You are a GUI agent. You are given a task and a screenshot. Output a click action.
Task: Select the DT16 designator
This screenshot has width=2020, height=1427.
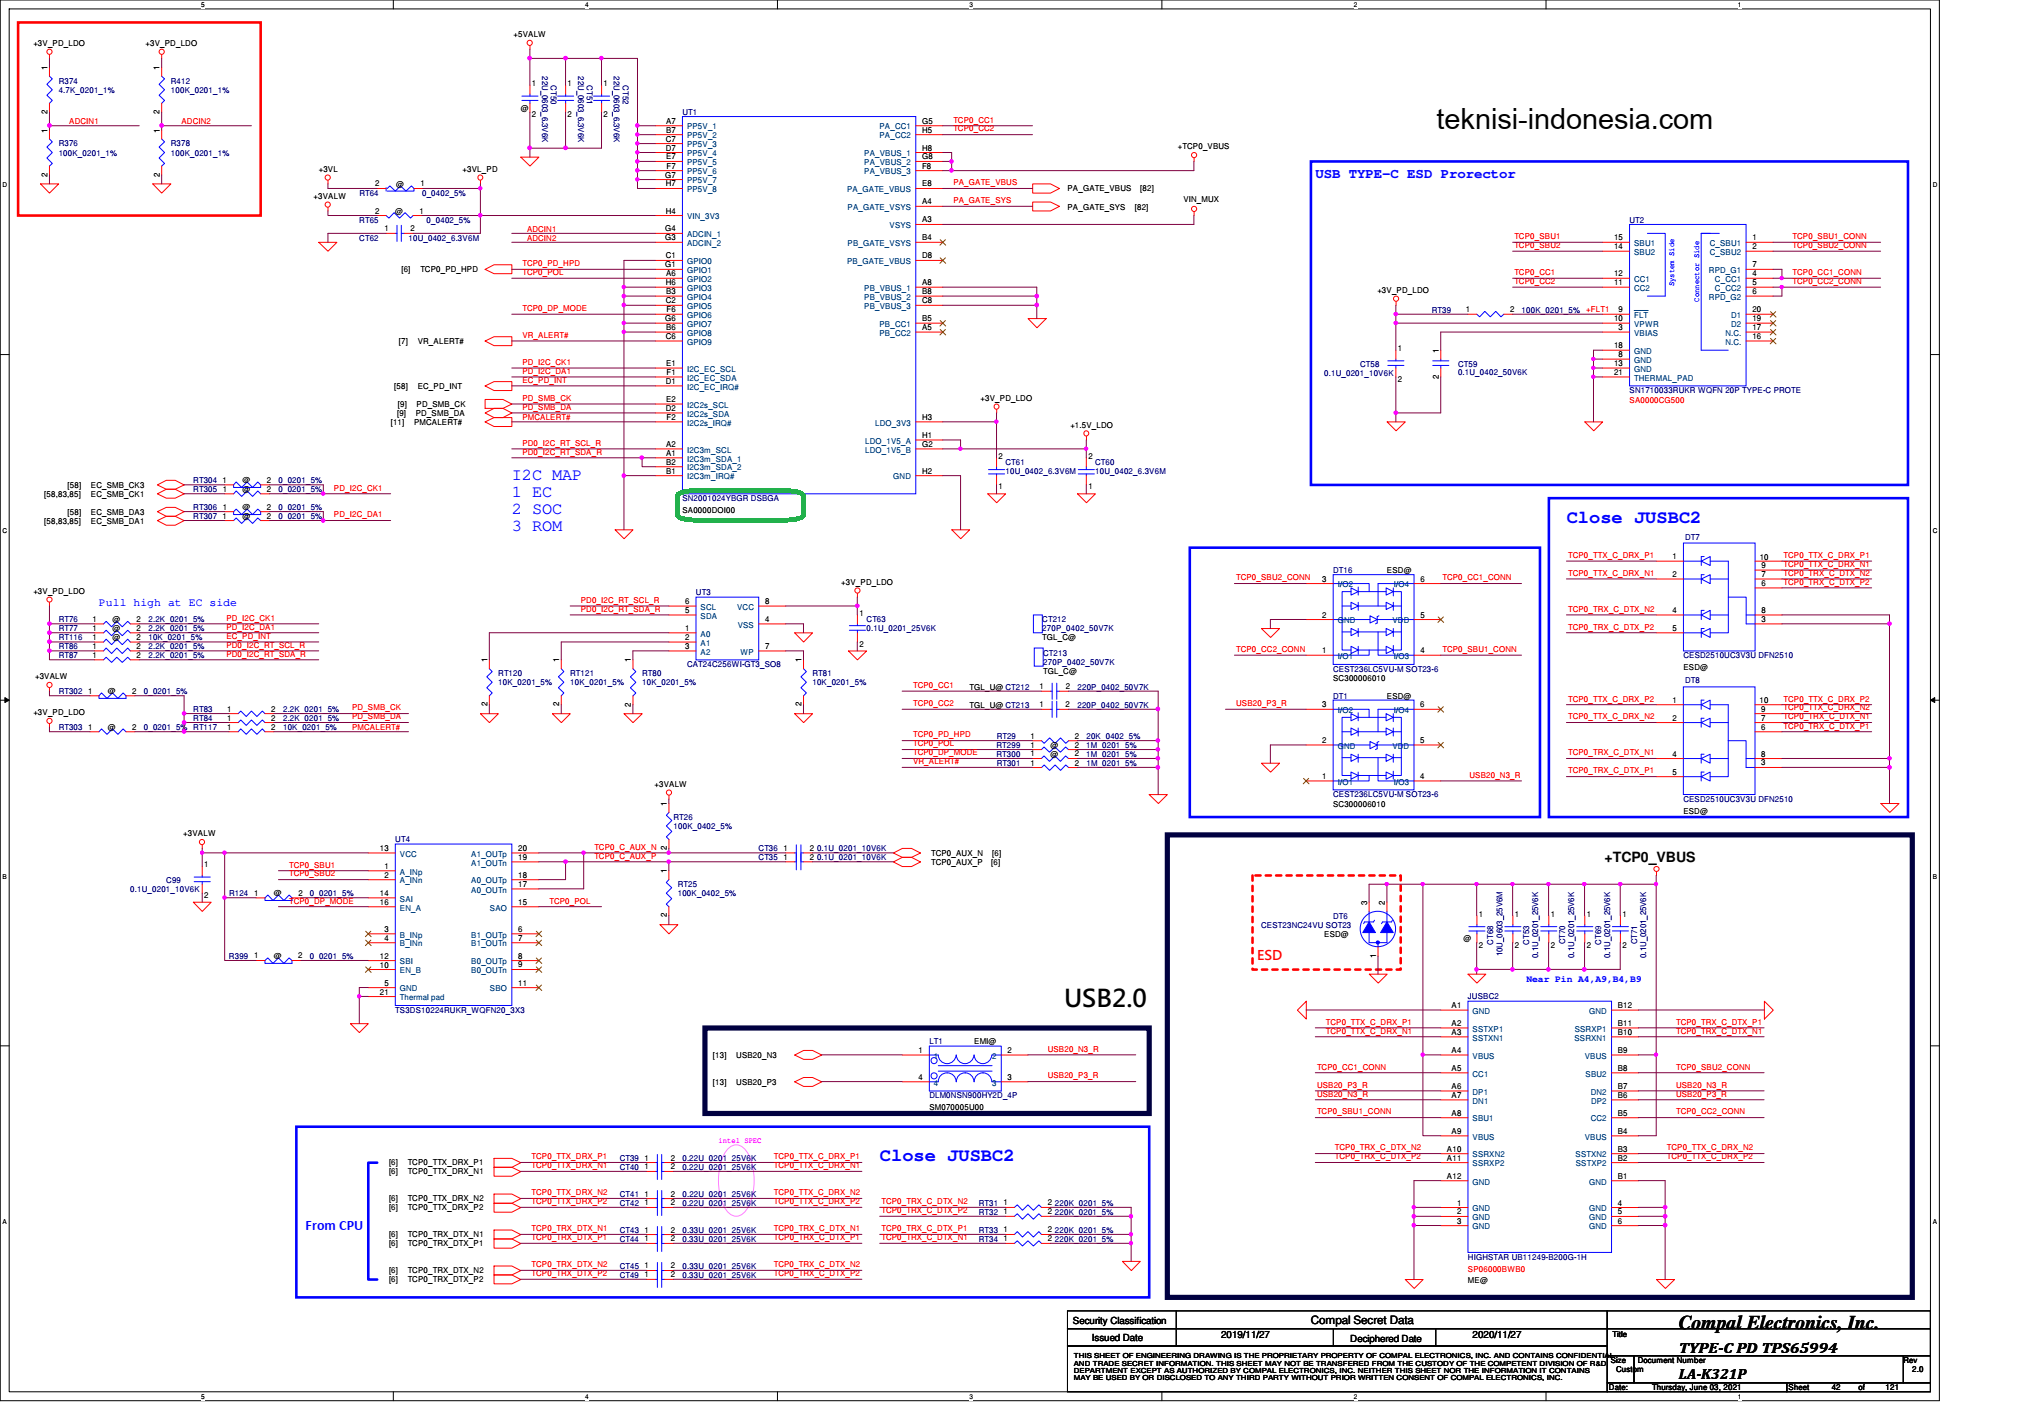1342,571
